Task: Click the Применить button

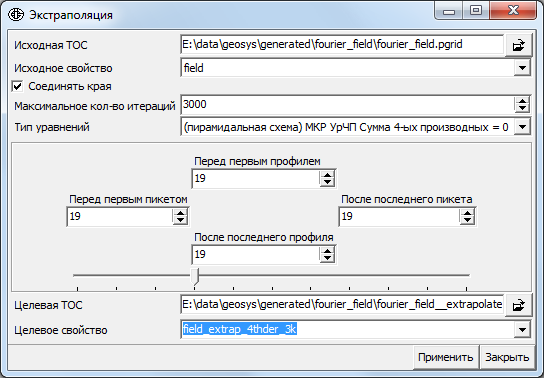Action: 445,357
